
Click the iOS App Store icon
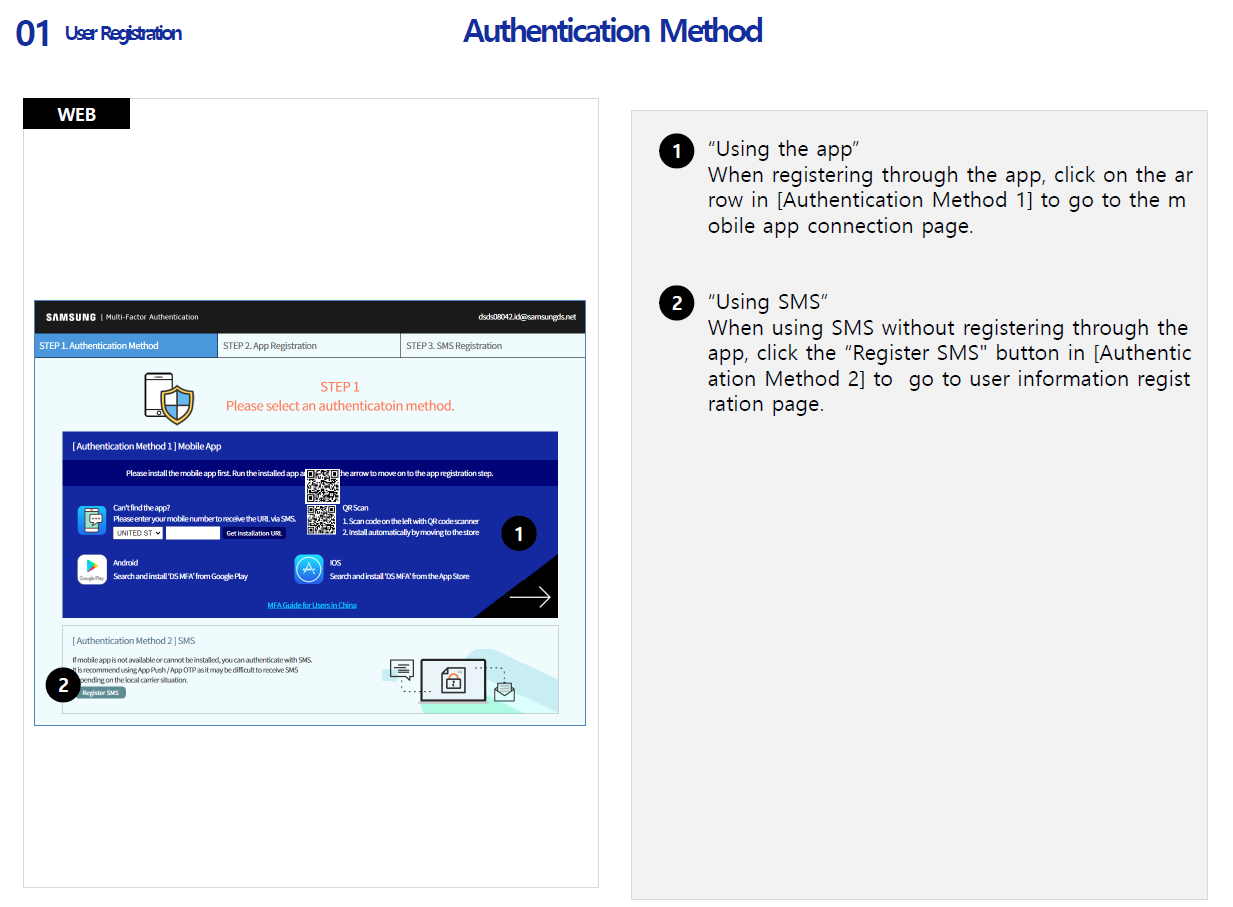308,570
